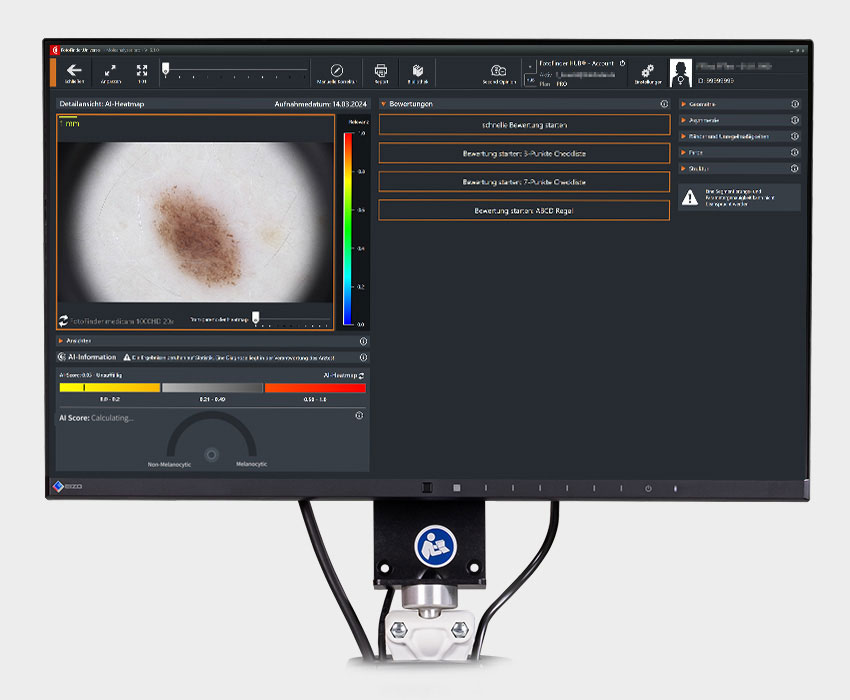This screenshot has height=700, width=850.
Task: Click the camera swap icon under image
Action: tap(63, 321)
